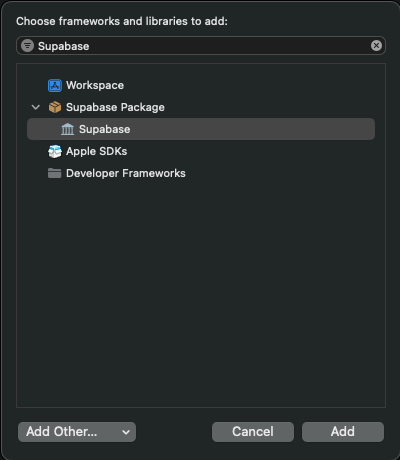Add the selected Supabase library
Image resolution: width=400 pixels, height=460 pixels.
coord(343,432)
